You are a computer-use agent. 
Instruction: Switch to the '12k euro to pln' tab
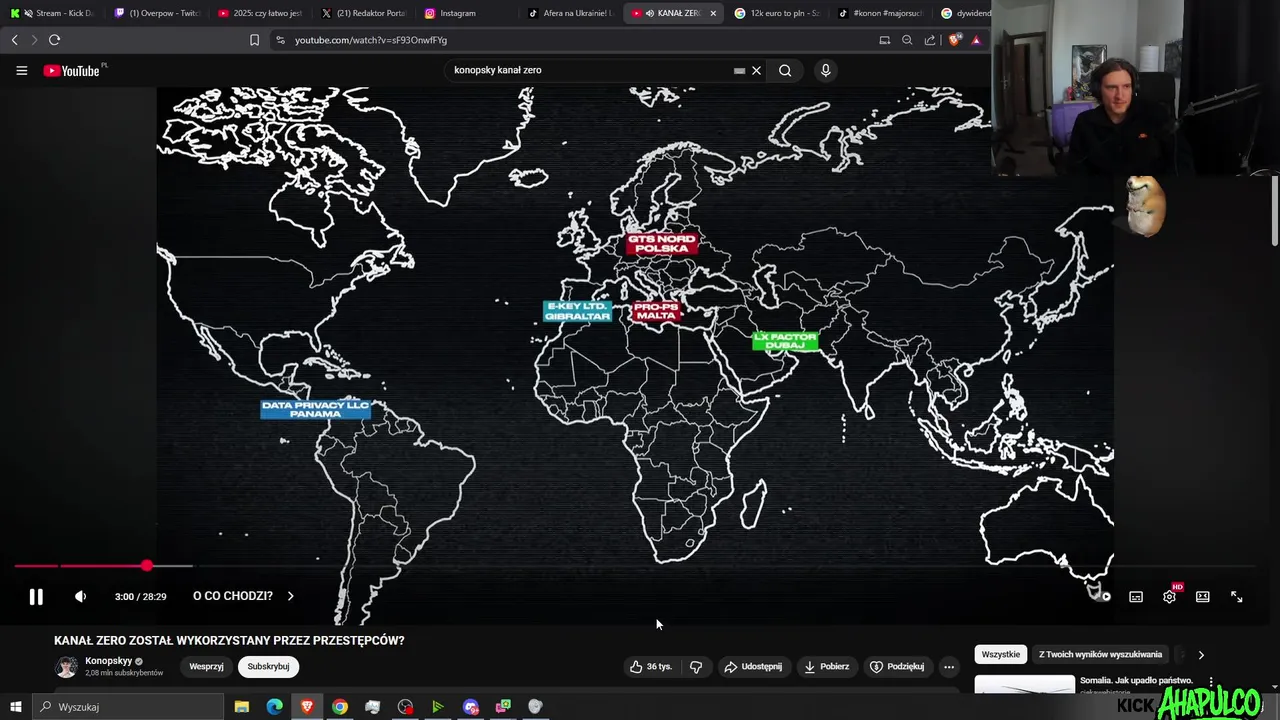click(x=777, y=13)
